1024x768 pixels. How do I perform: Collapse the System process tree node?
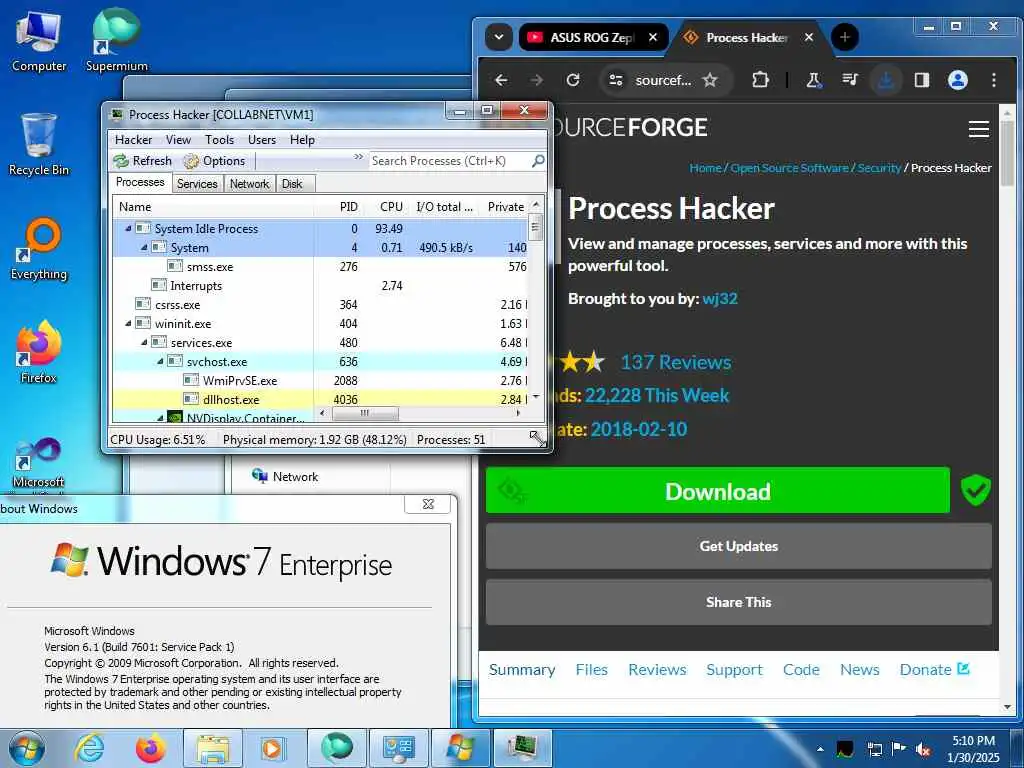(x=144, y=248)
